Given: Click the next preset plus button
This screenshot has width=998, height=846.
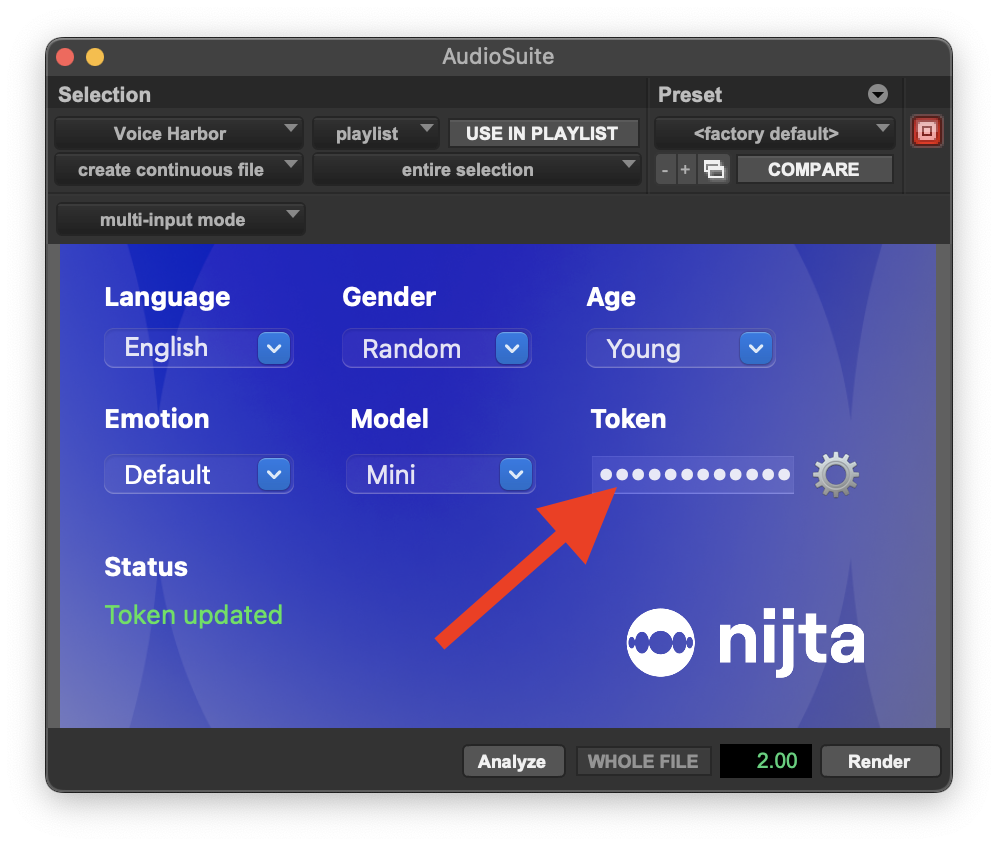Looking at the screenshot, I should coord(685,170).
